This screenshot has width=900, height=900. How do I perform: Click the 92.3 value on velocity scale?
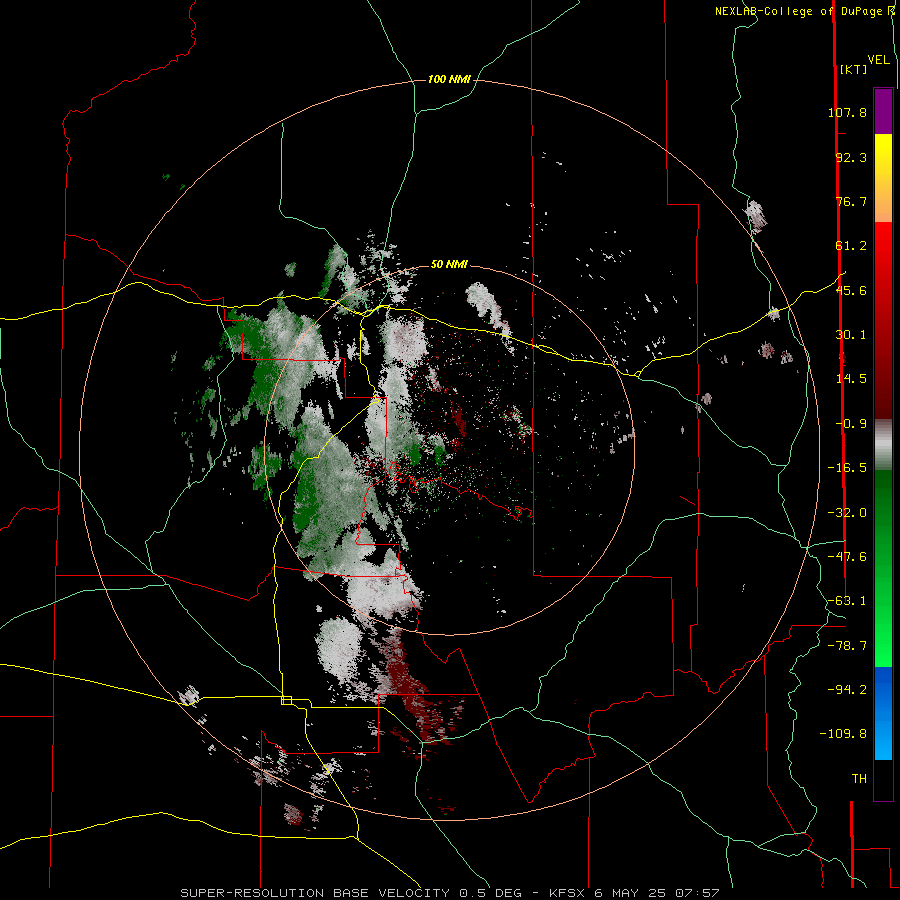(851, 157)
